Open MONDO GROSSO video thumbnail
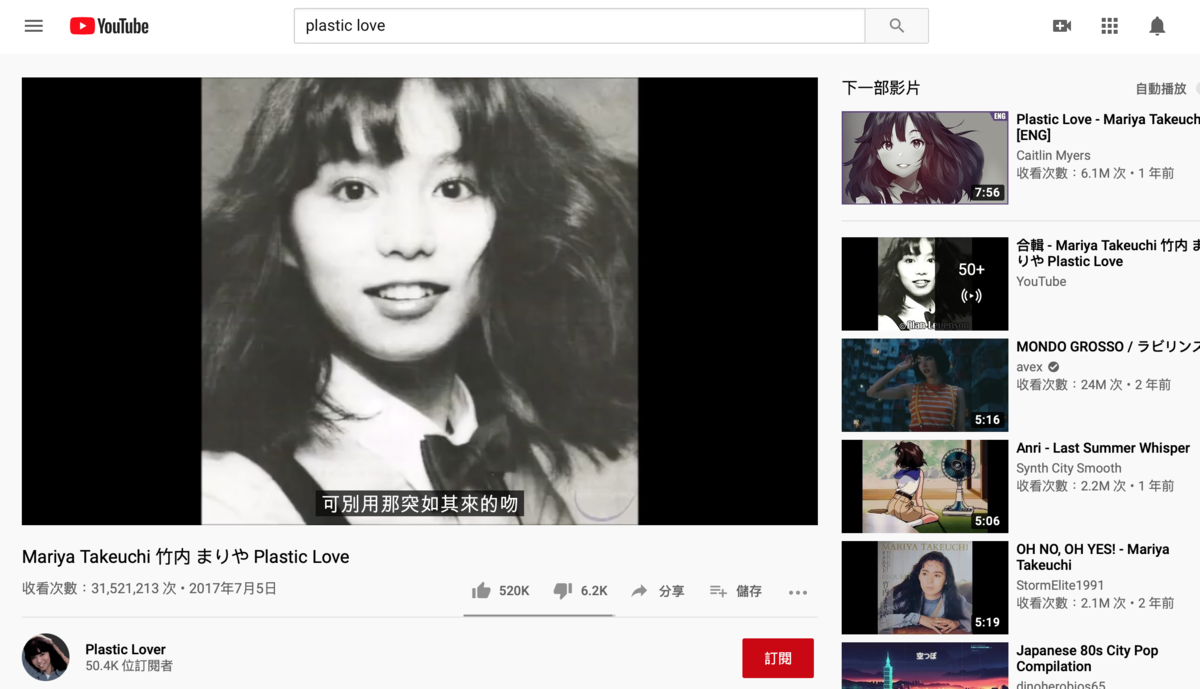1200x689 pixels. (x=925, y=385)
